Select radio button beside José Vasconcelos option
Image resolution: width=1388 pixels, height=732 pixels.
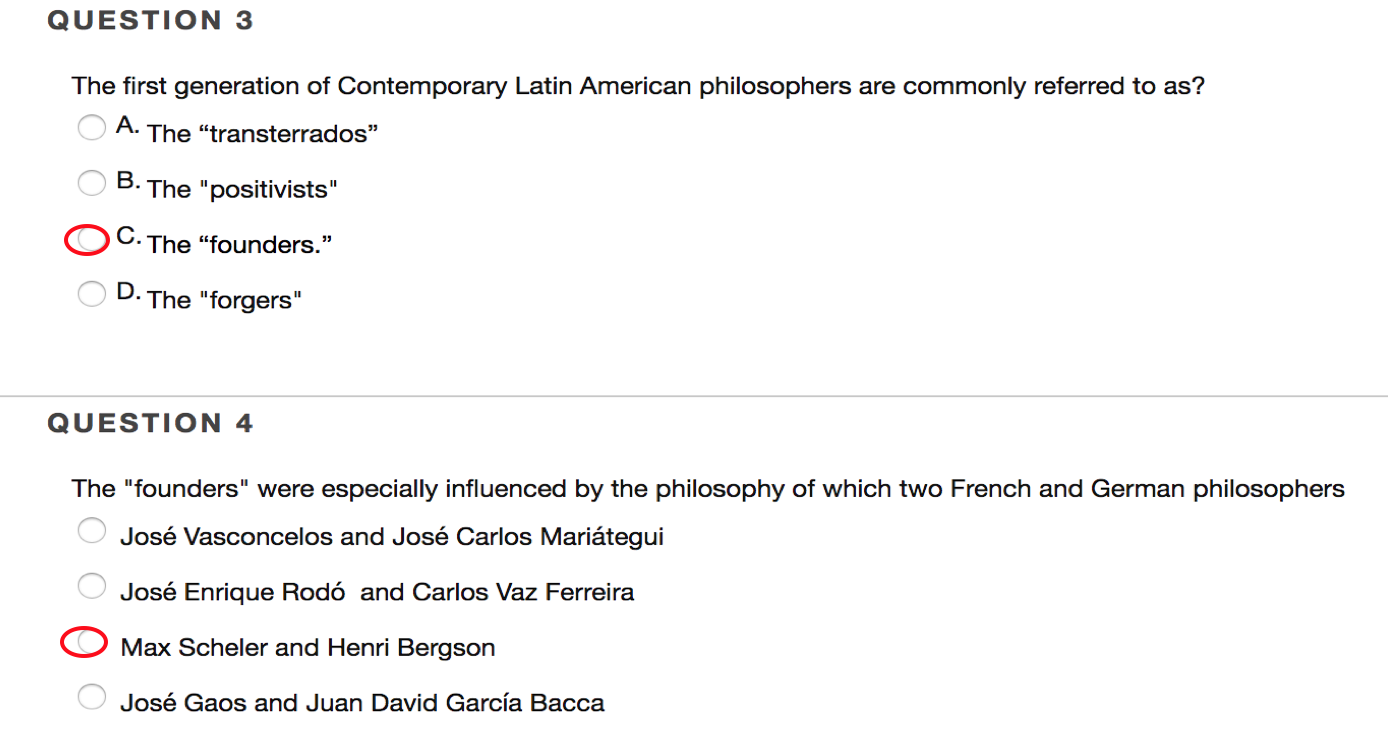[x=91, y=531]
